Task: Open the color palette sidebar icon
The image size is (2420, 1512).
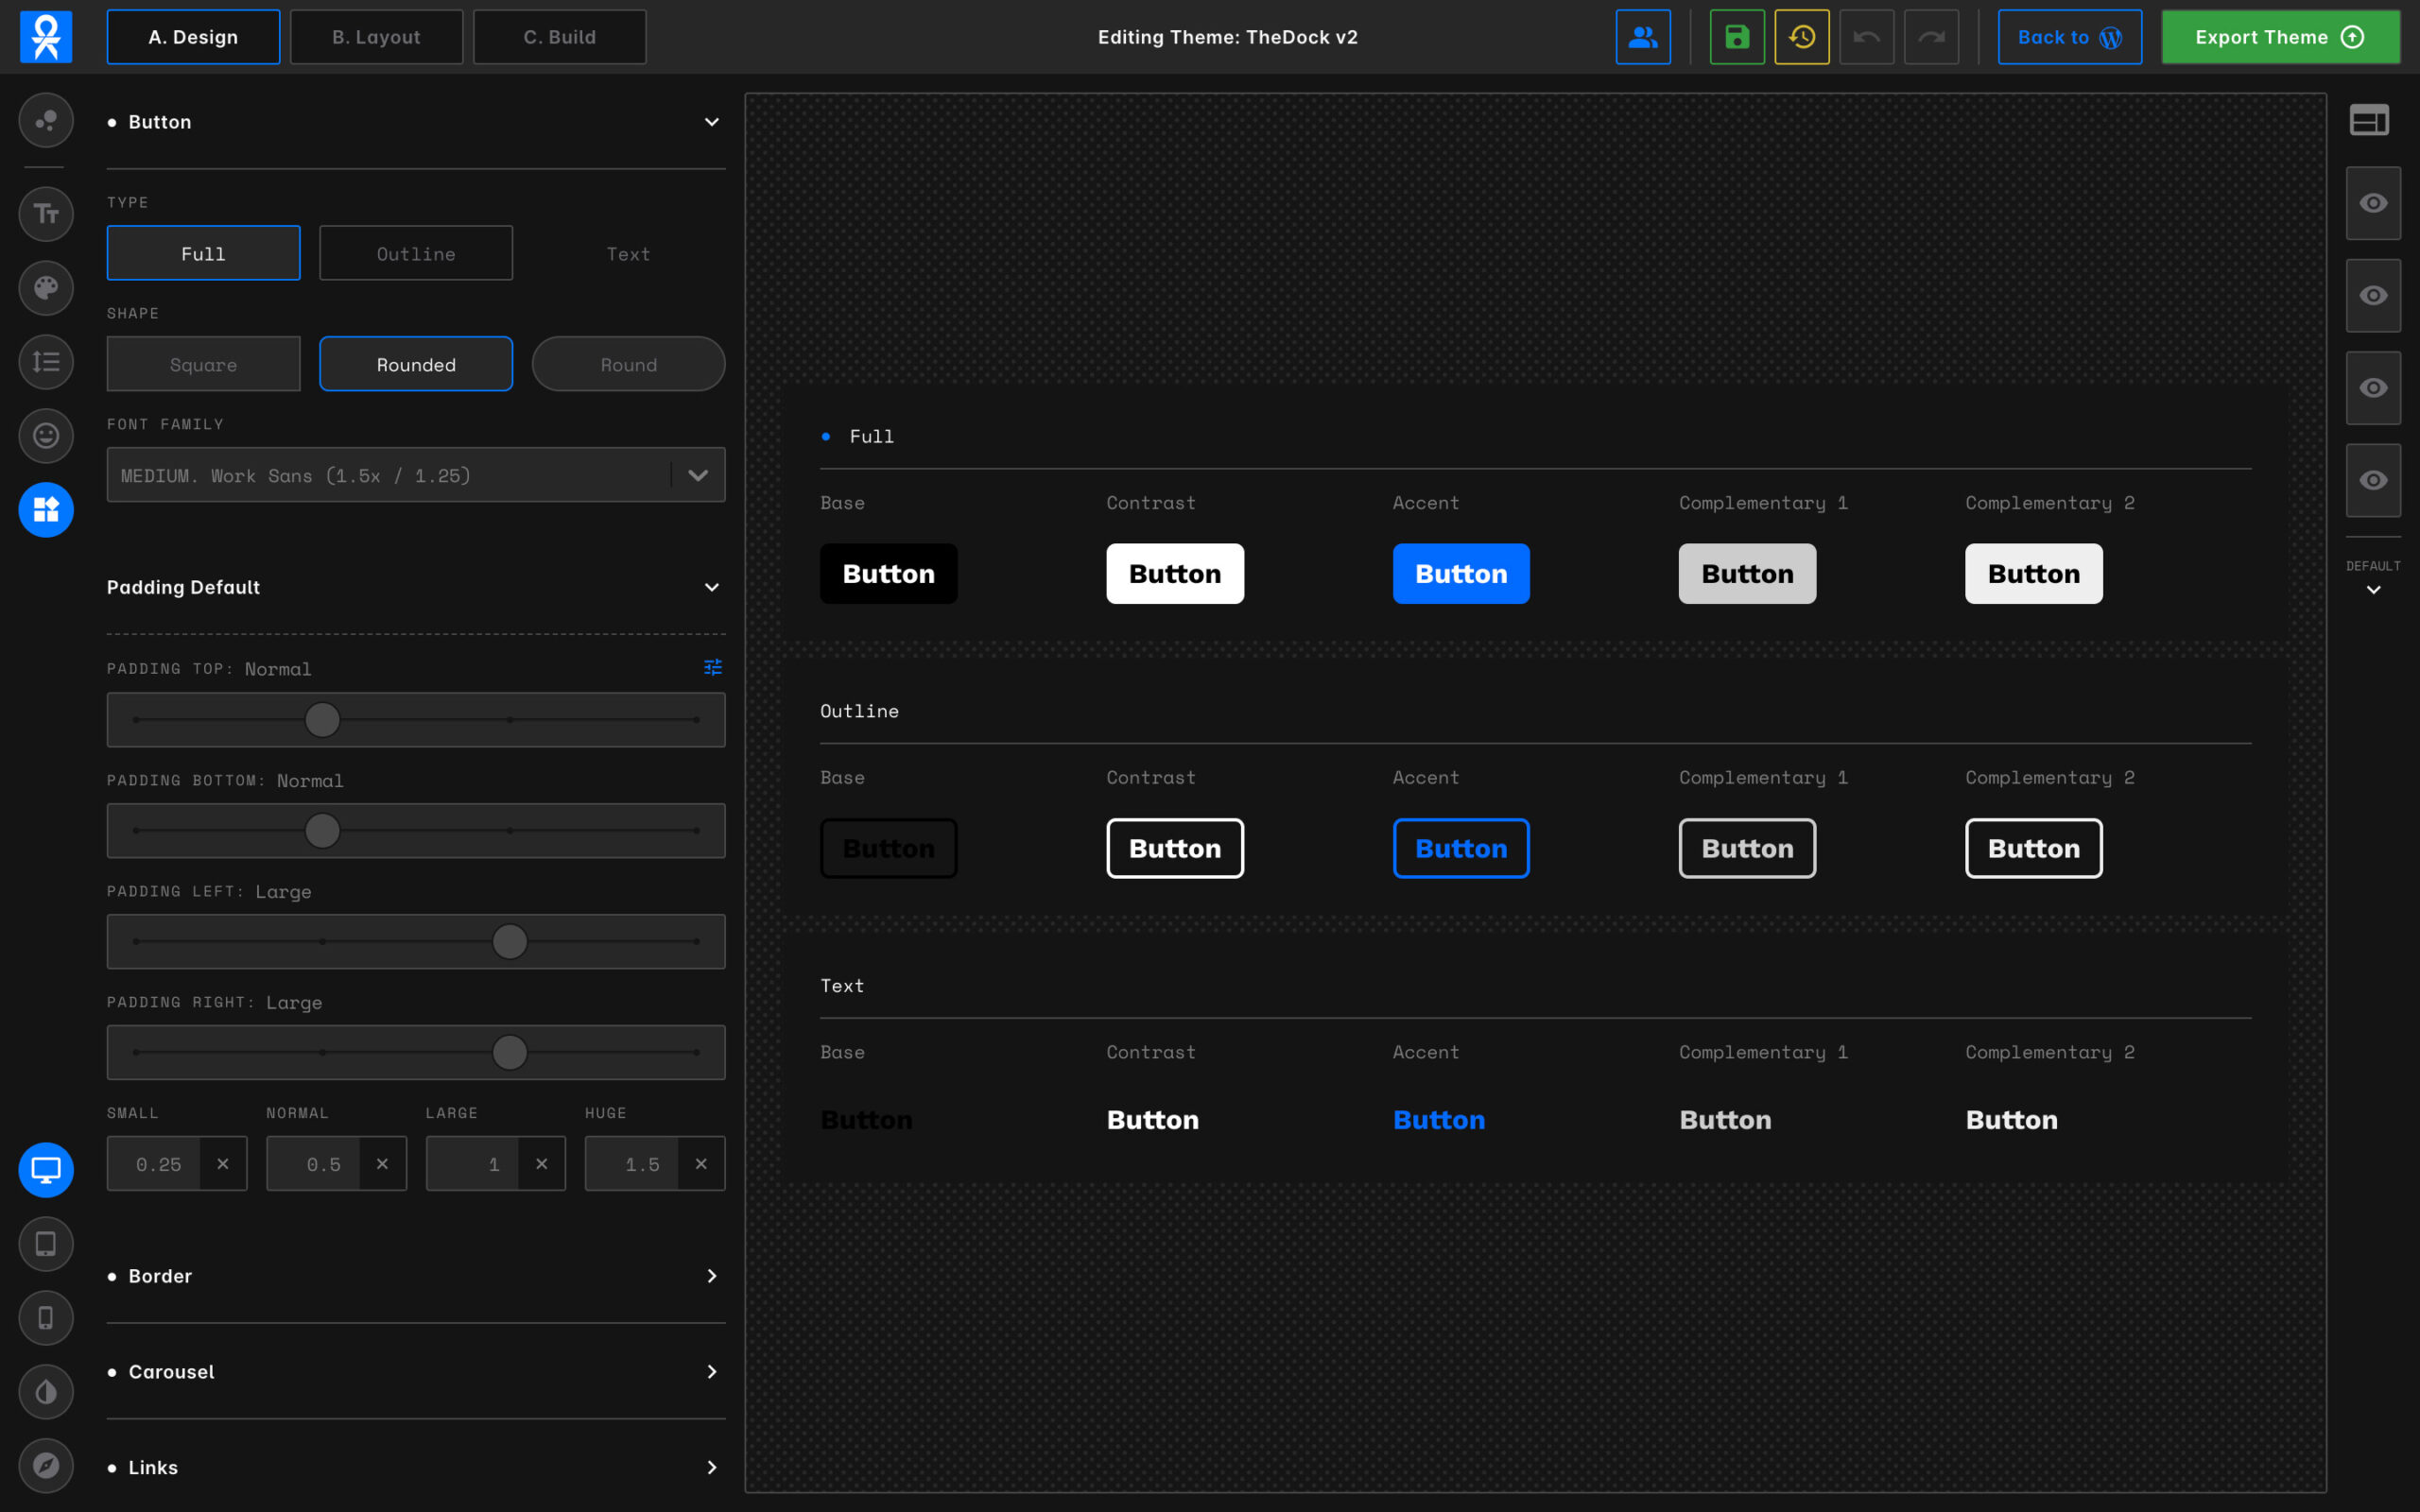Action: point(46,288)
